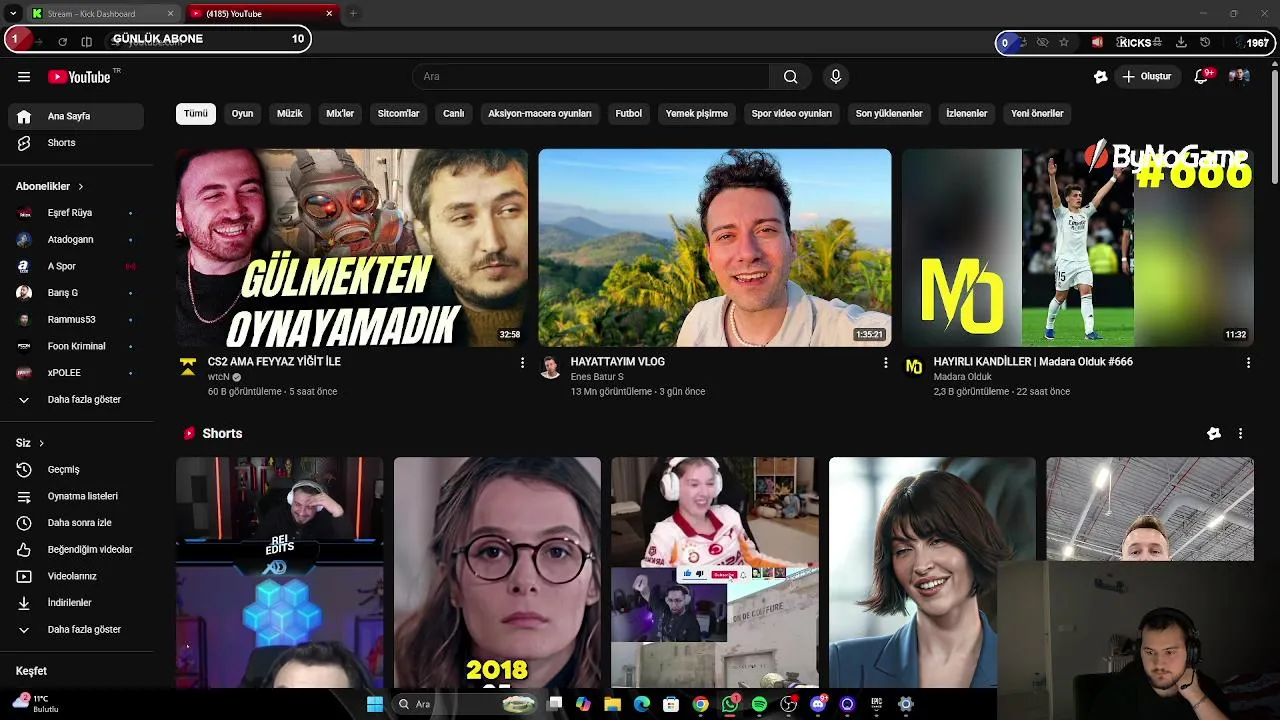This screenshot has width=1280, height=720.
Task: Open Epic Games Launcher from taskbar
Action: (876, 704)
